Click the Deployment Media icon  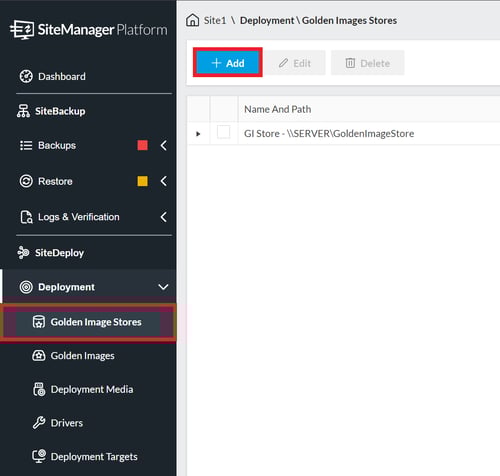(x=39, y=389)
